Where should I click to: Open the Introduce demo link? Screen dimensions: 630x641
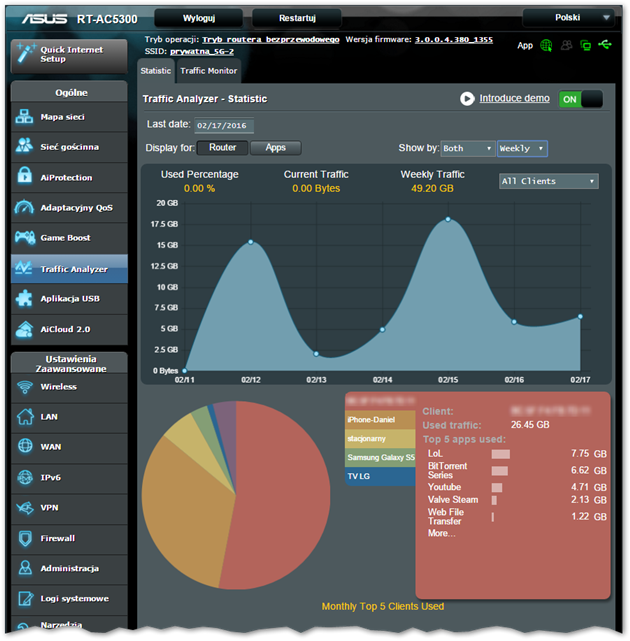514,98
